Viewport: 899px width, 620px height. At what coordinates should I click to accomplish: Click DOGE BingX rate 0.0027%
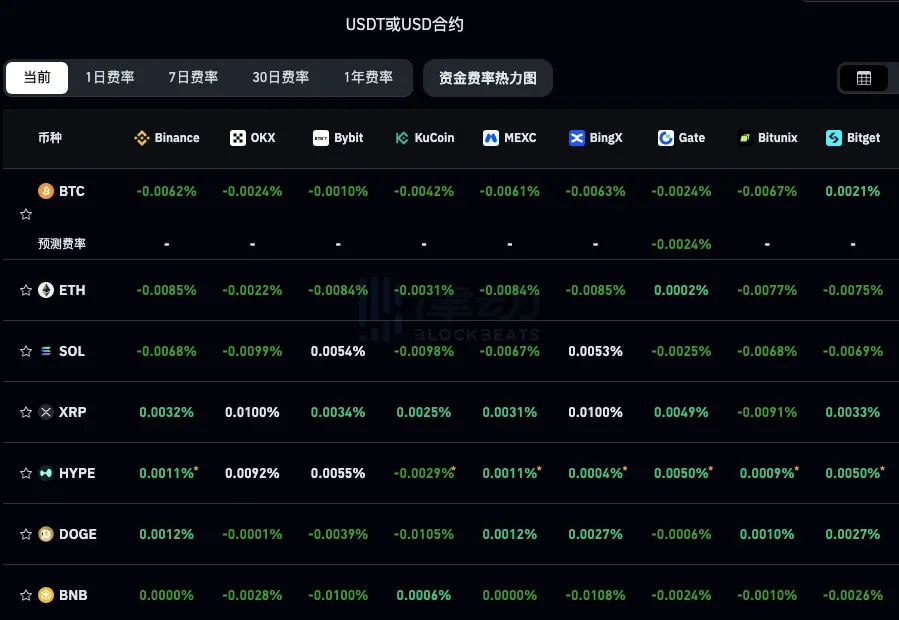tap(595, 534)
